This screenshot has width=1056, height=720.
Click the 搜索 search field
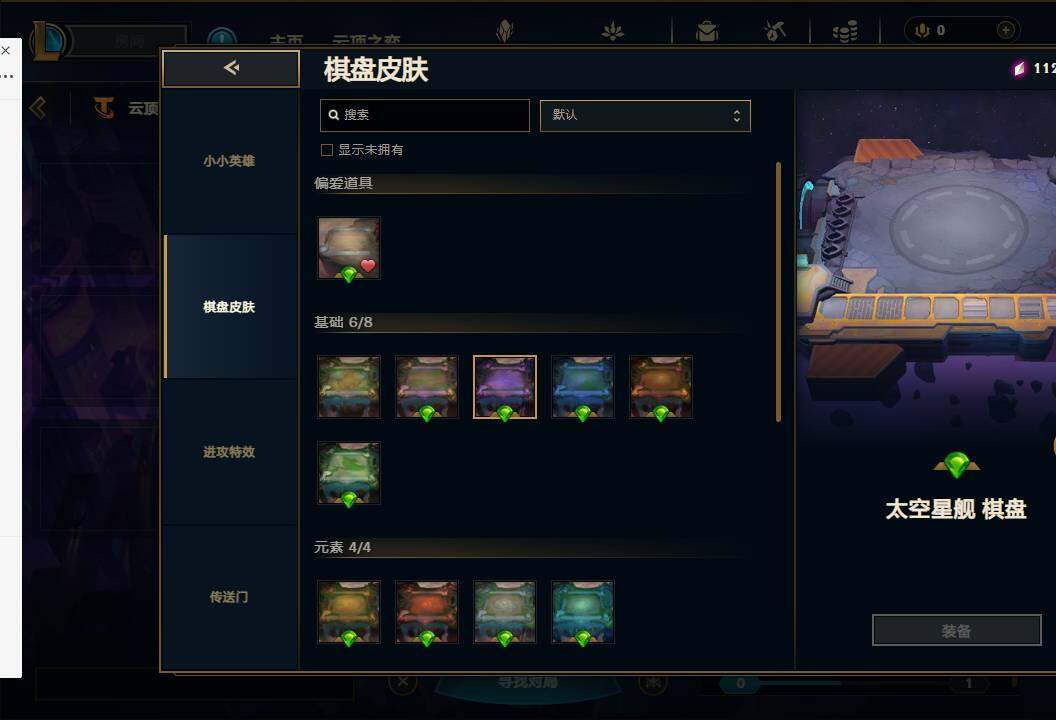click(425, 116)
